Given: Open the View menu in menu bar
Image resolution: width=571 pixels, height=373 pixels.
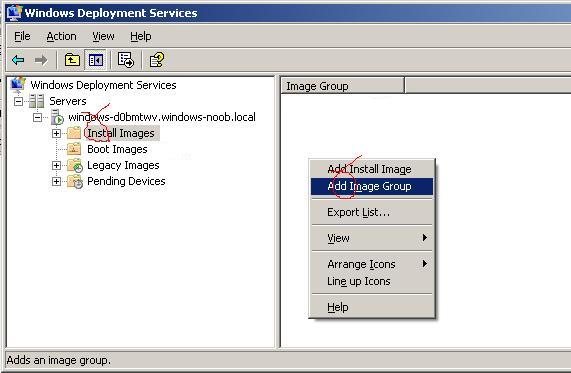Looking at the screenshot, I should tap(103, 36).
